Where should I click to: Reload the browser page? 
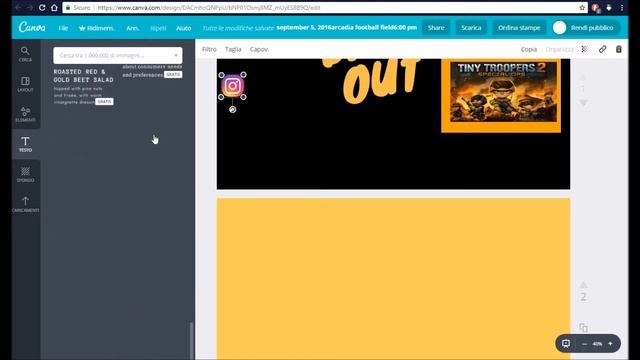(42, 7)
